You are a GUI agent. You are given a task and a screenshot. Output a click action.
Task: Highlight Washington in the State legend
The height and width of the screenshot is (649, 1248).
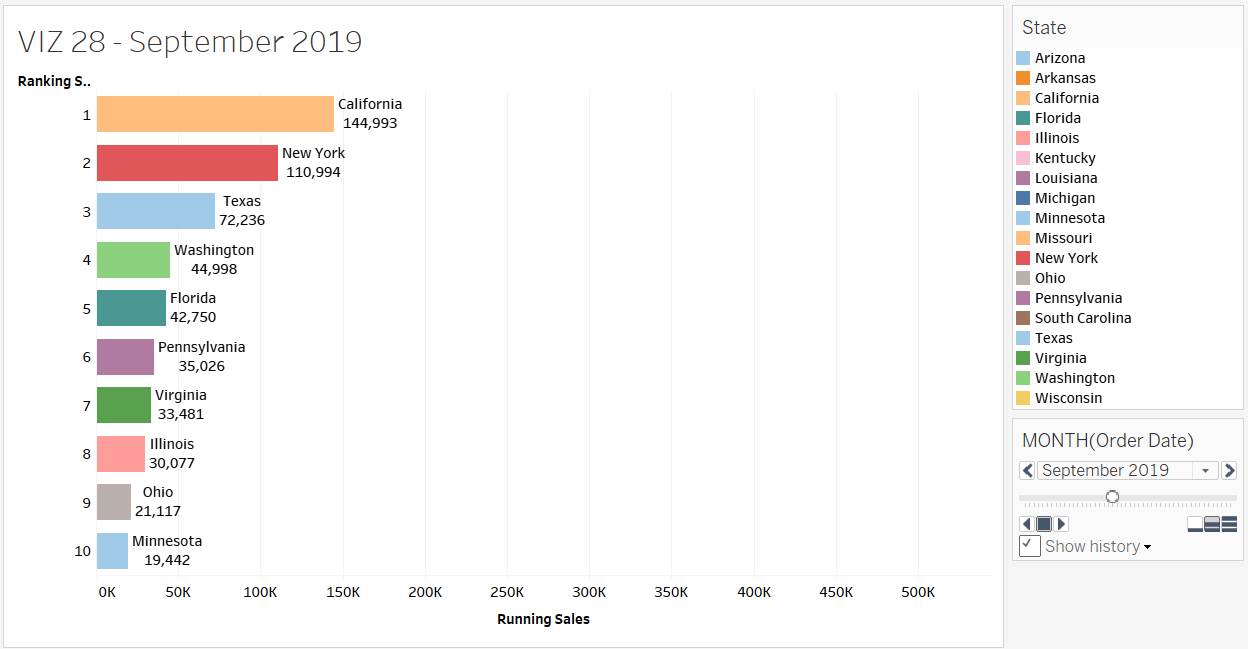click(x=1074, y=378)
